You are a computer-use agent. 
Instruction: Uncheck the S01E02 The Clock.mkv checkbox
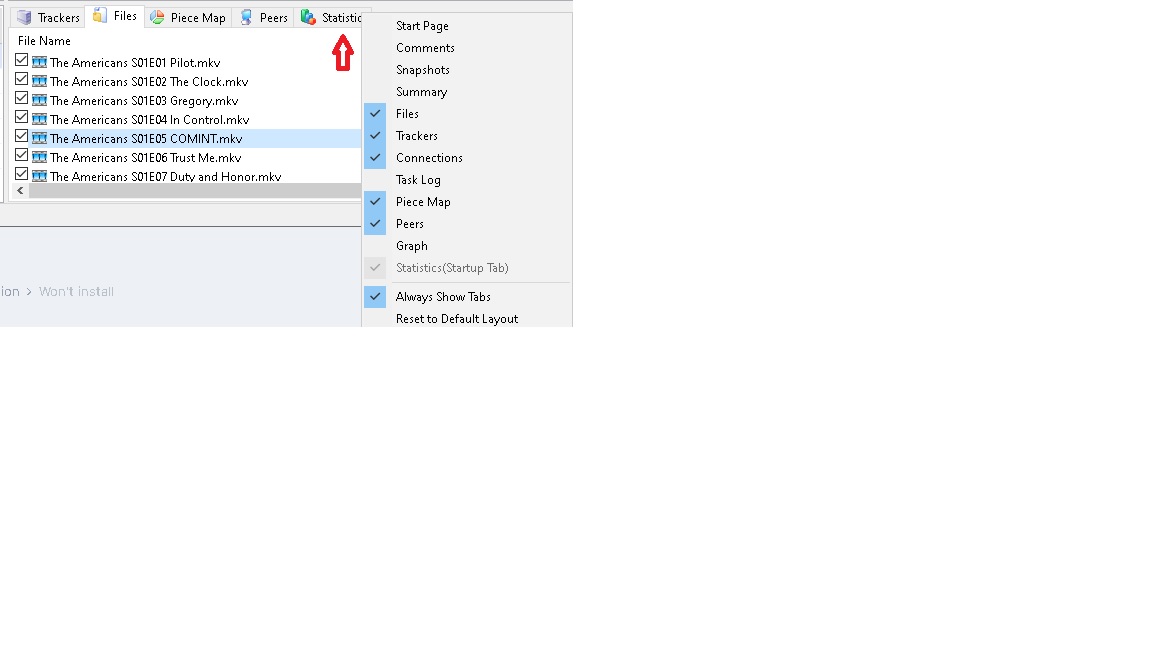[21, 79]
